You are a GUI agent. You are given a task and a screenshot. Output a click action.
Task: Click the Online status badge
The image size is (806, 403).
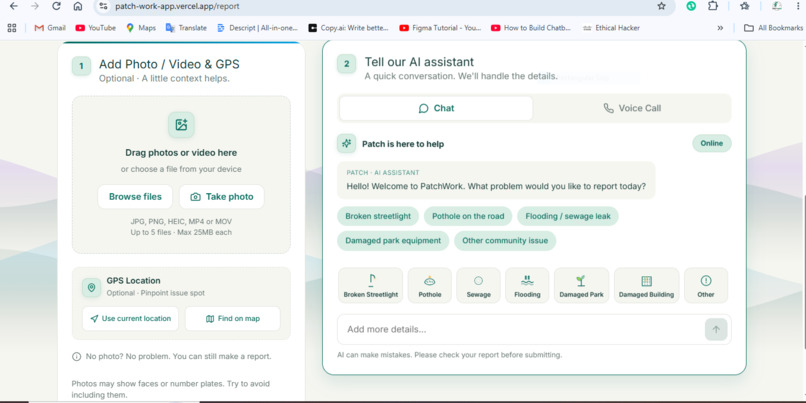(712, 143)
